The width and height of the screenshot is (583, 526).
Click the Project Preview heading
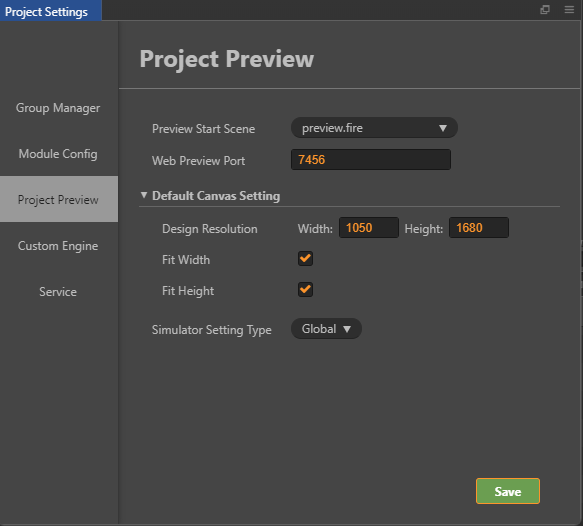(227, 59)
